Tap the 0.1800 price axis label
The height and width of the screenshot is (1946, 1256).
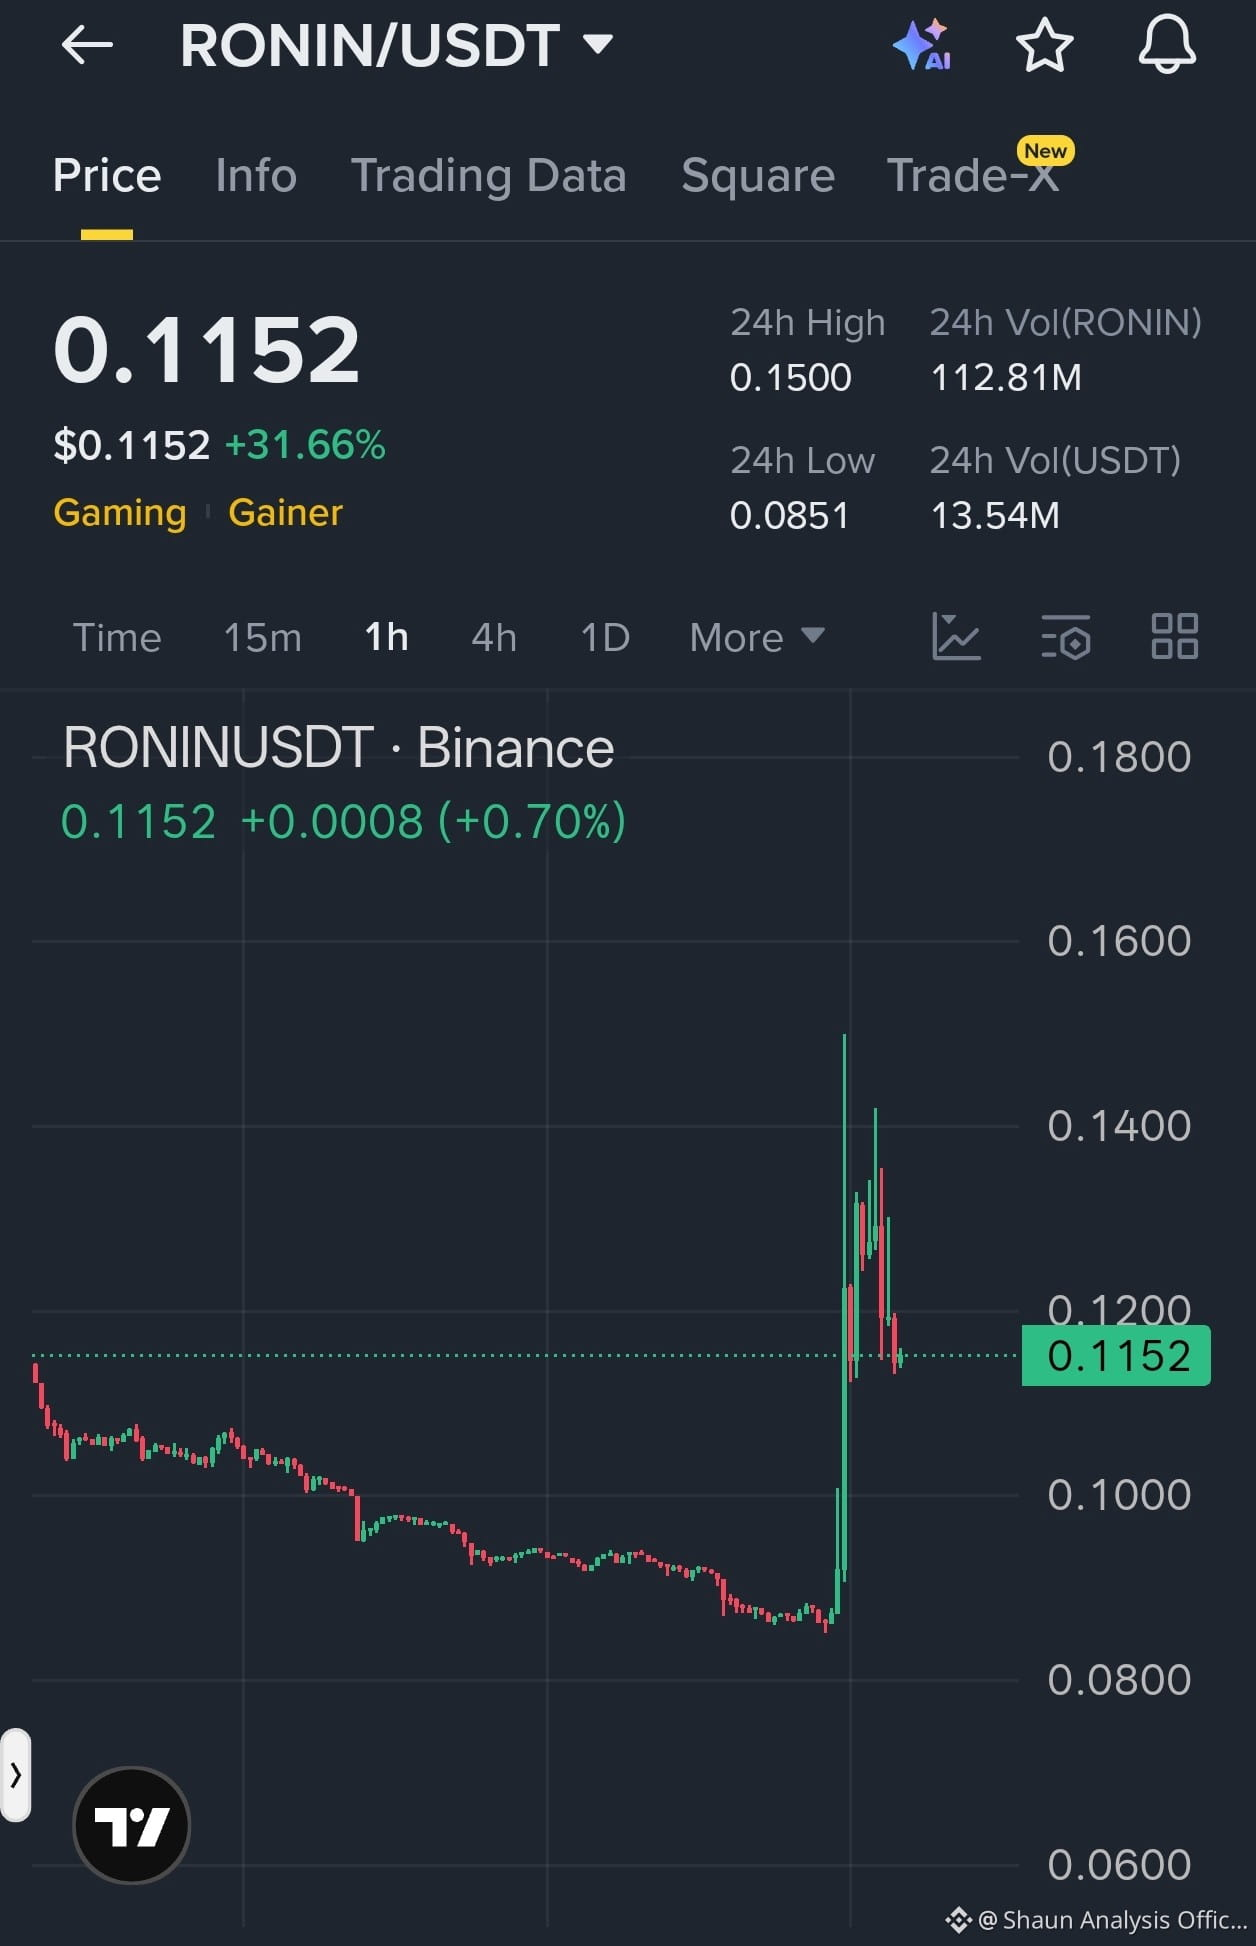1119,757
